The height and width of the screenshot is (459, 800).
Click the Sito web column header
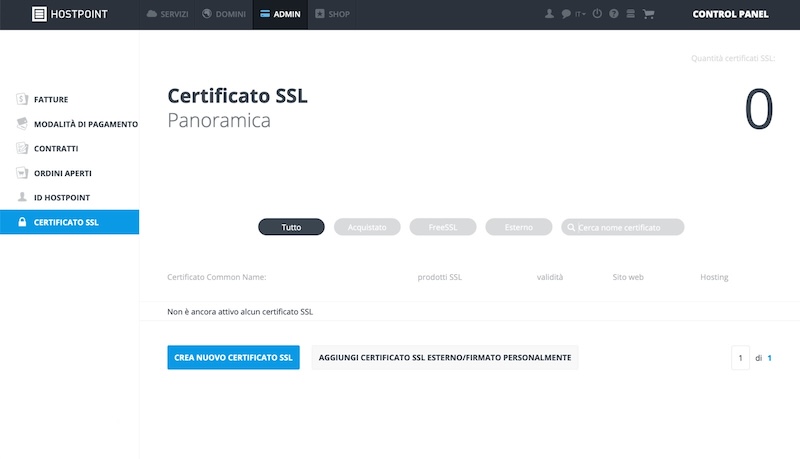pos(628,277)
